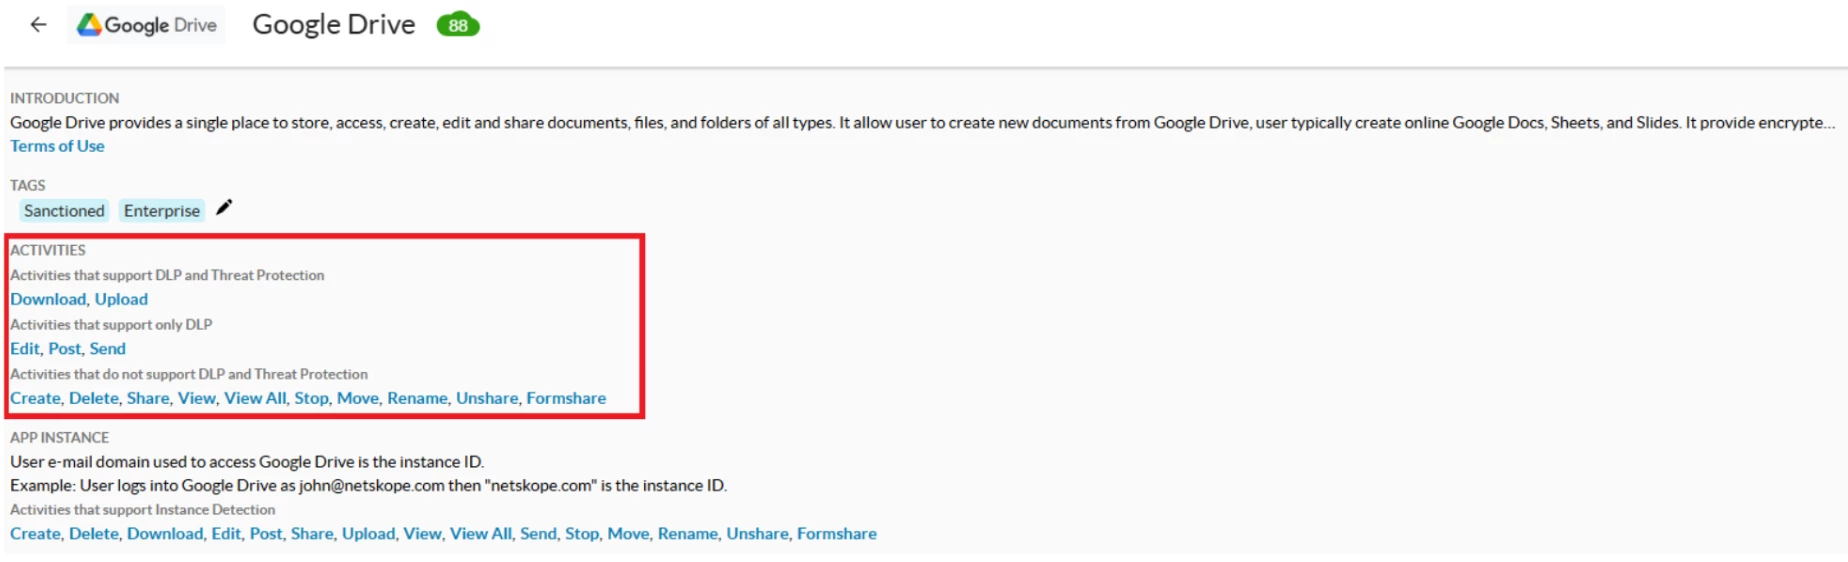Click the introduction description paragraph
The height and width of the screenshot is (562, 1848).
[922, 123]
